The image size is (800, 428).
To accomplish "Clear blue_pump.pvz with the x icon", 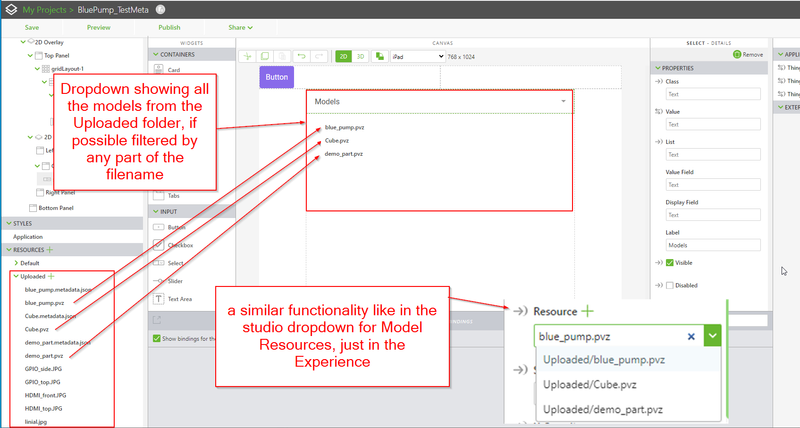I will [691, 337].
